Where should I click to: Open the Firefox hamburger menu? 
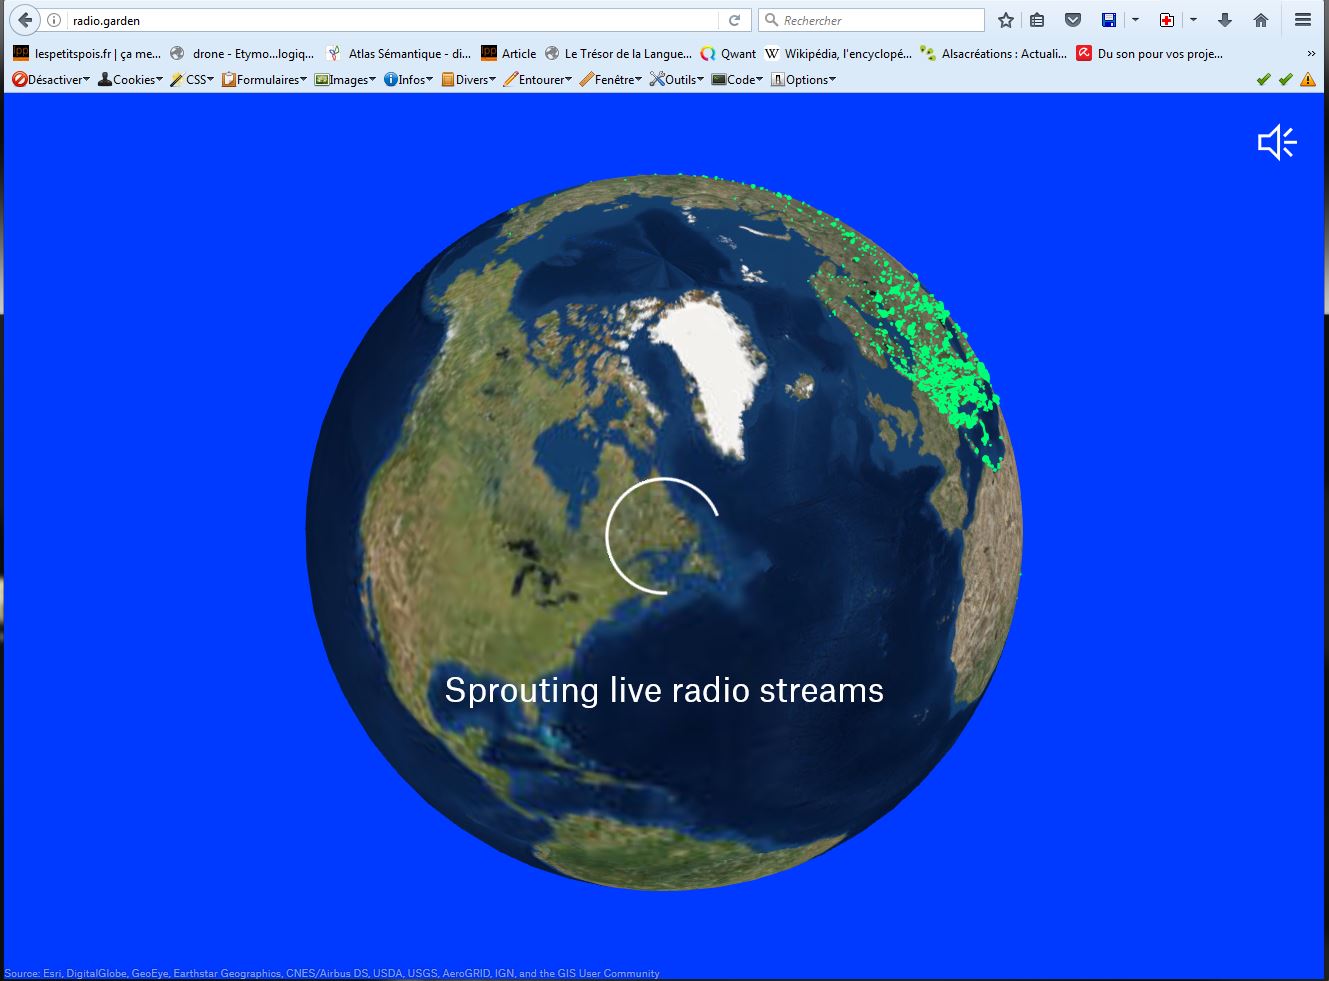pyautogui.click(x=1302, y=20)
